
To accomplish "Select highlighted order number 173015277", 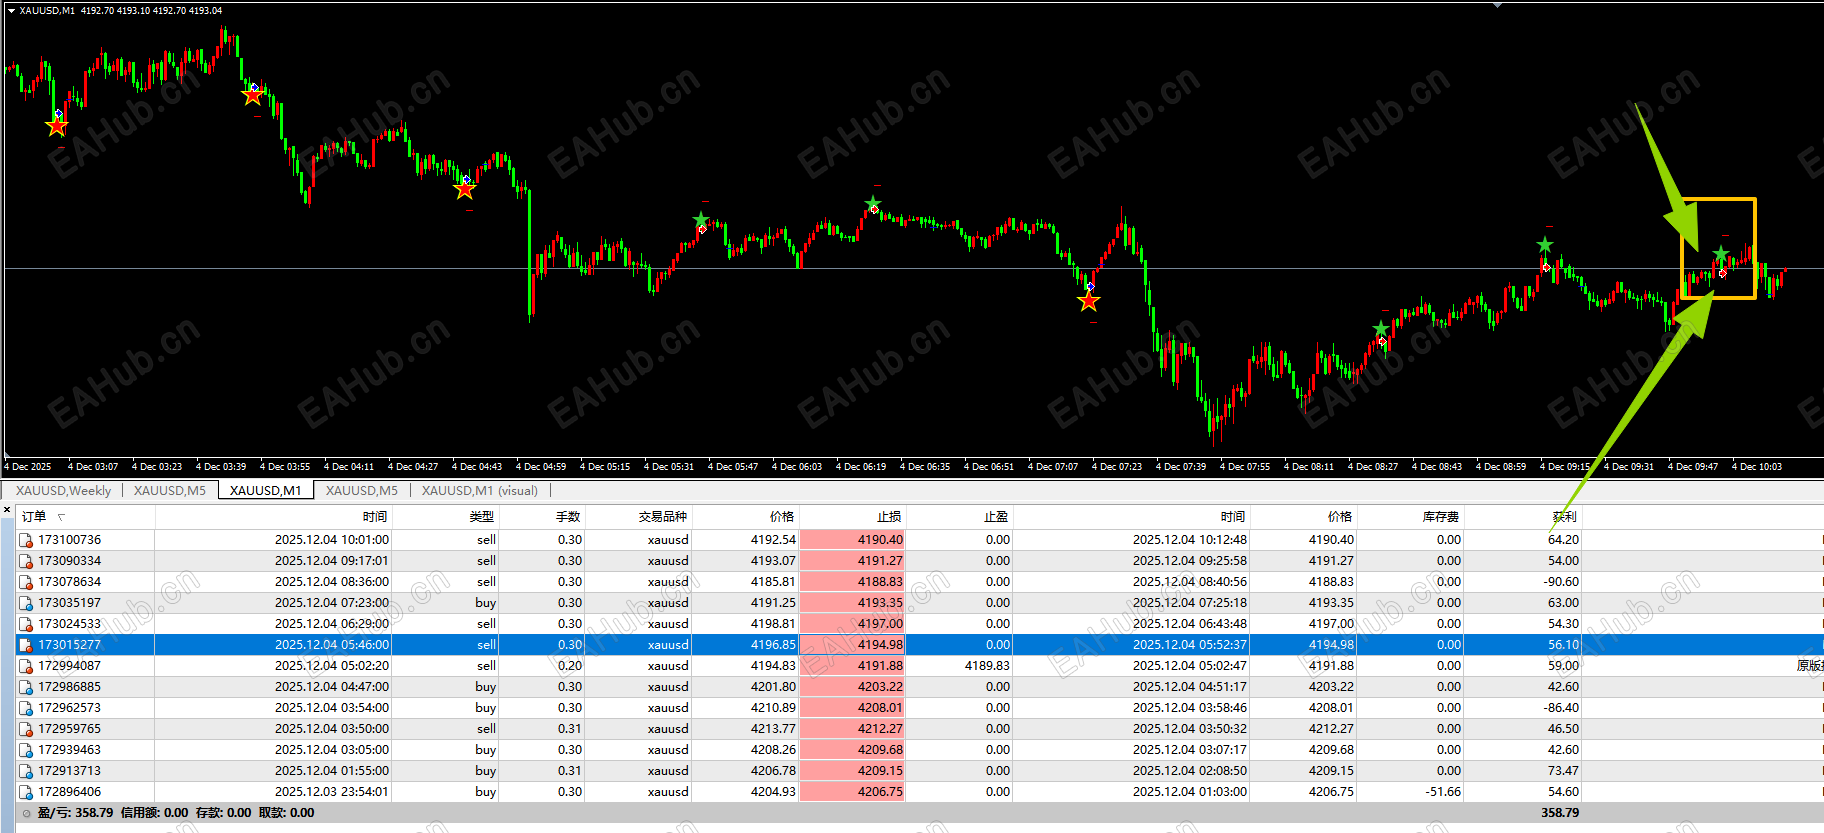I will click(x=70, y=645).
